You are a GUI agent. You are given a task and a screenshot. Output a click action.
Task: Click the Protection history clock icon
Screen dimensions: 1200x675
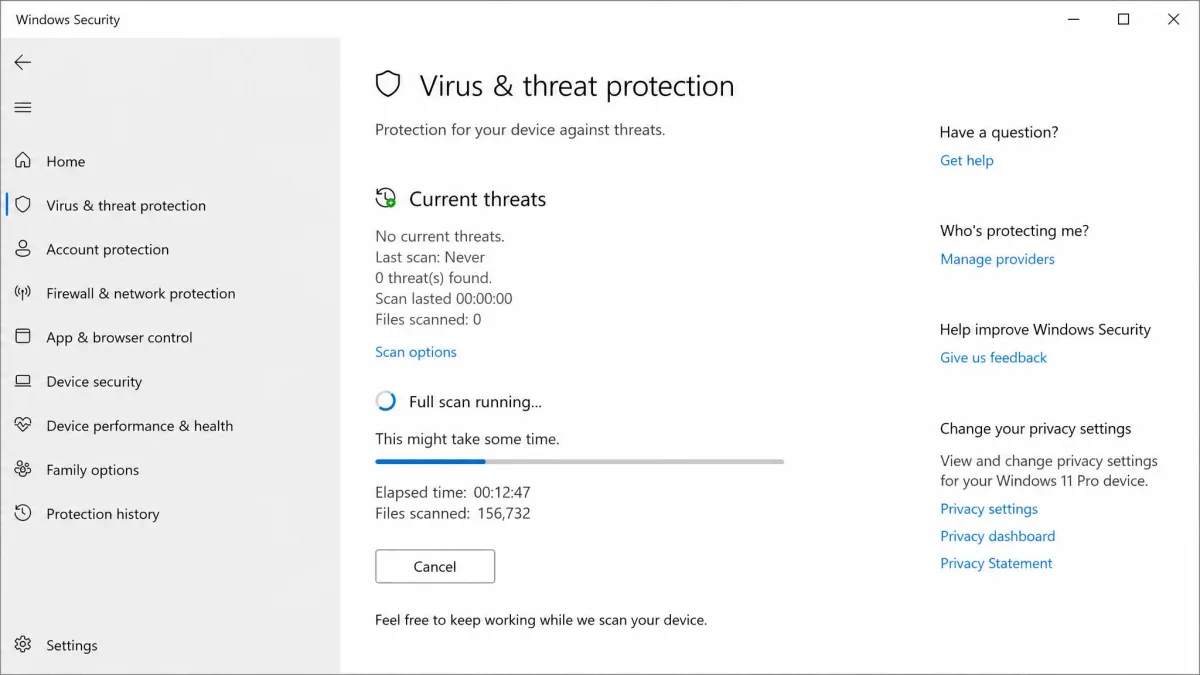pos(23,513)
